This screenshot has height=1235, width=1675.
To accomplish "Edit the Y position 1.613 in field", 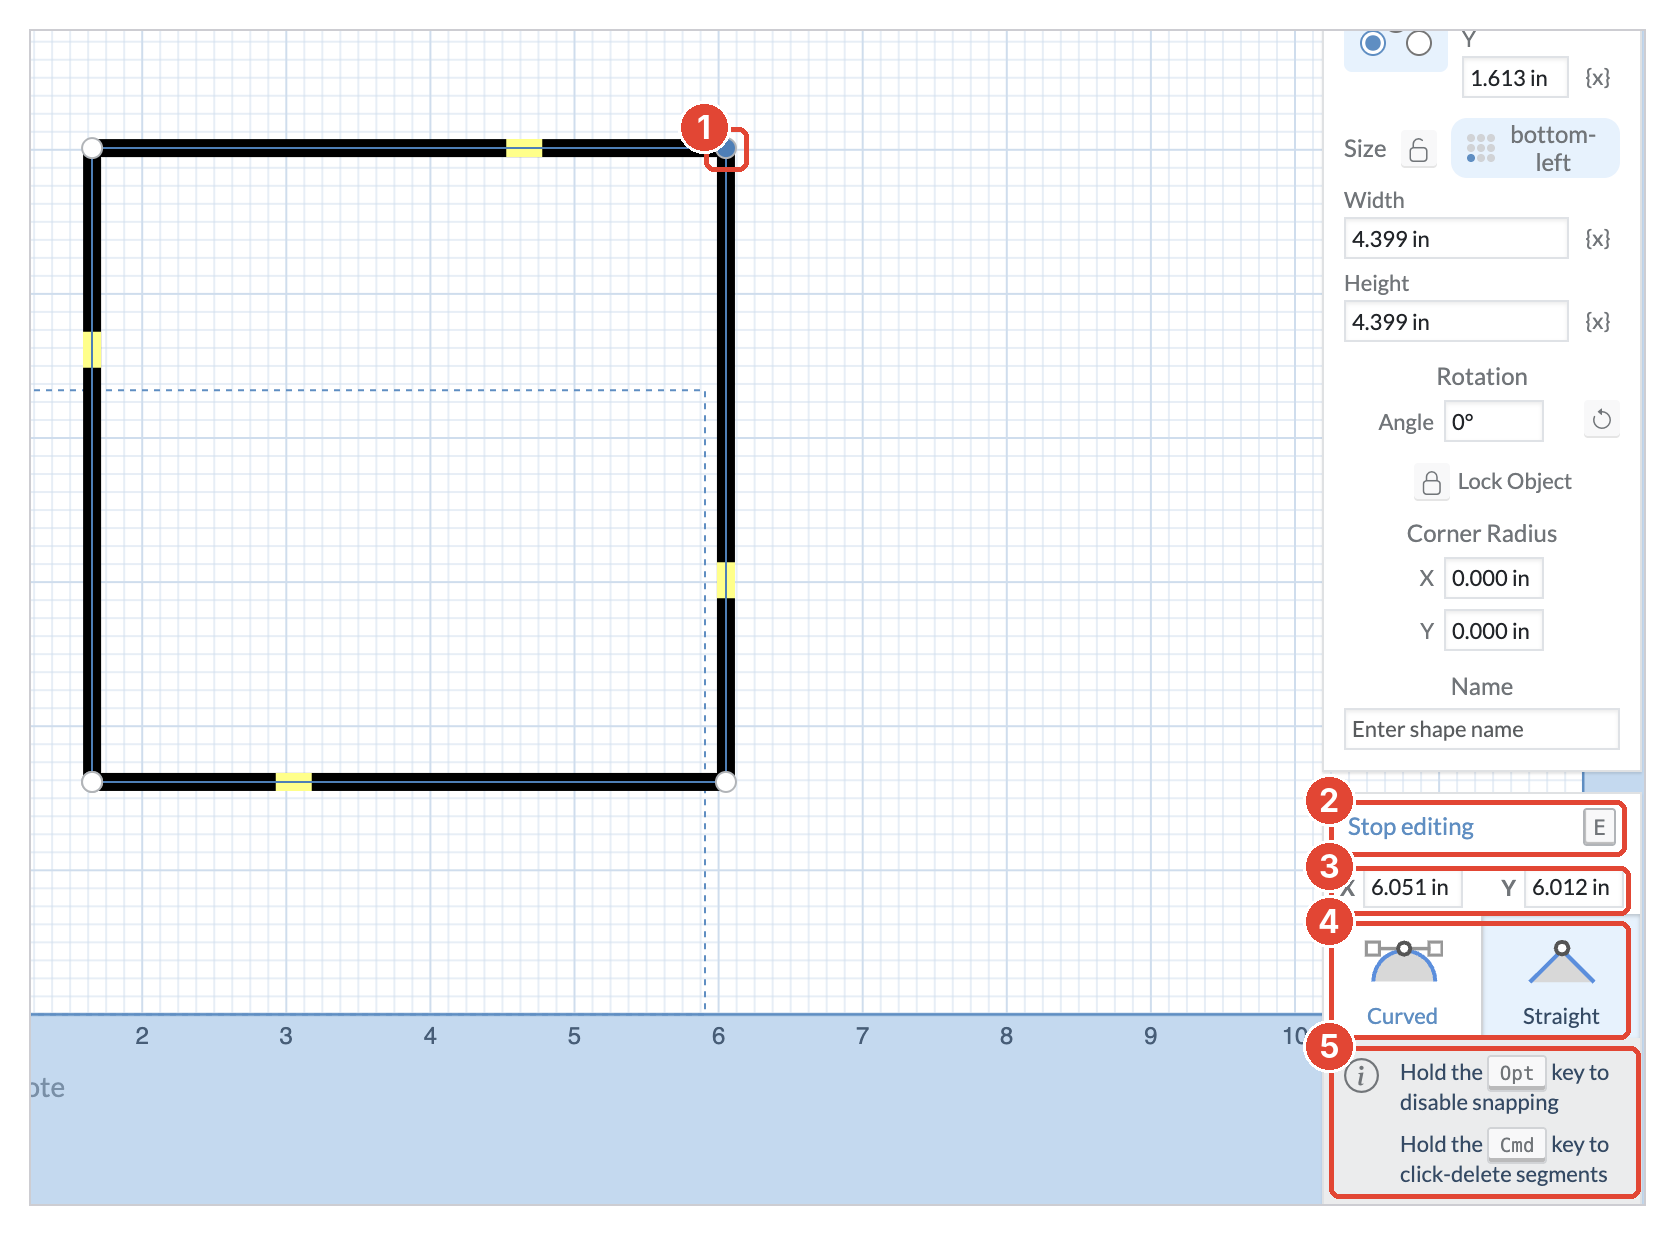I will point(1515,78).
